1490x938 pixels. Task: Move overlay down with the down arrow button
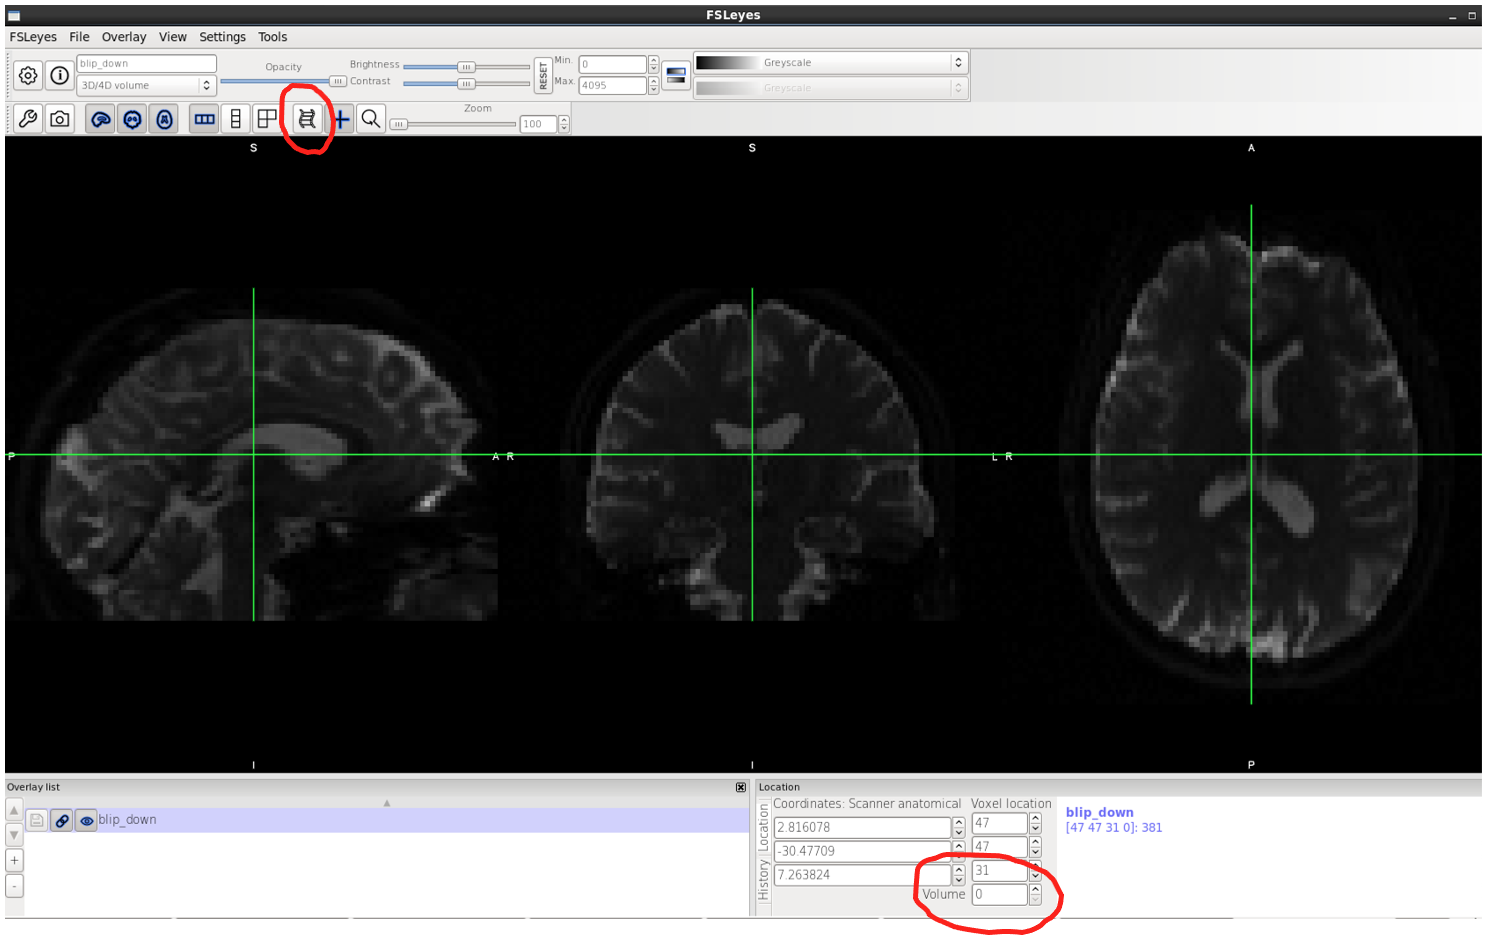14,834
